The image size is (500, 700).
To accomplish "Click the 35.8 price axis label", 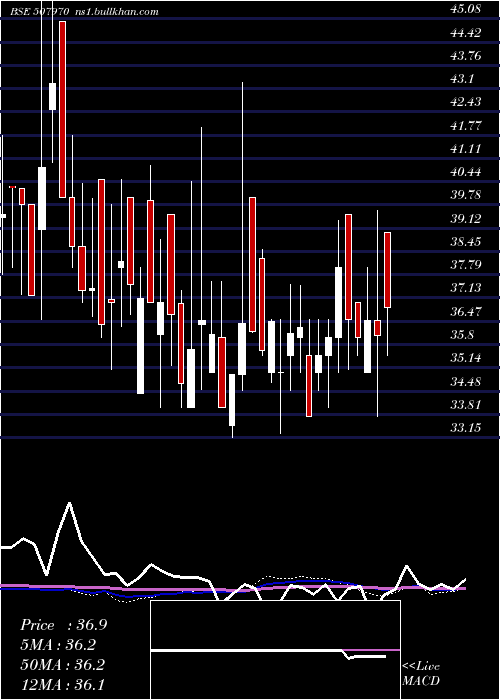I will [462, 335].
